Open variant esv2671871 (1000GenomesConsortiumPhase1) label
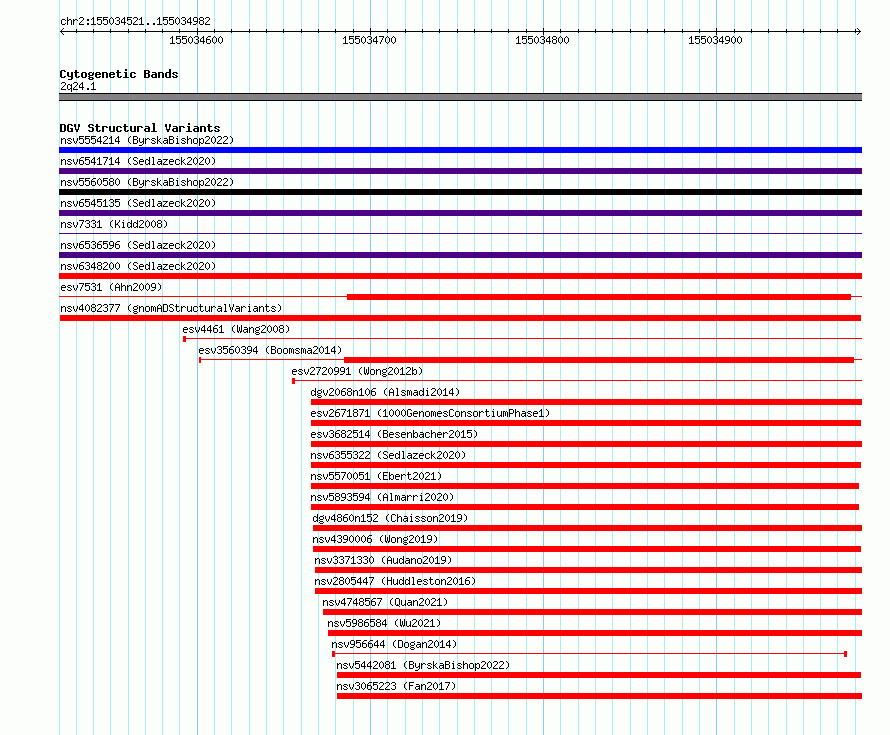The image size is (890, 735). (x=430, y=413)
